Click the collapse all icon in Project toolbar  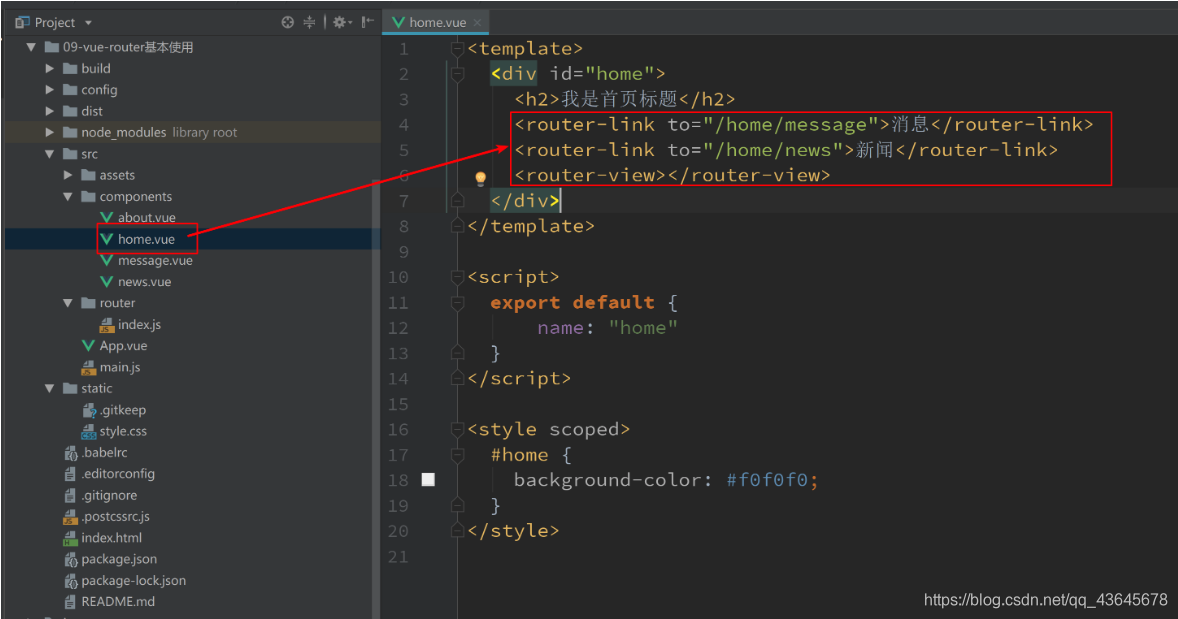click(309, 23)
